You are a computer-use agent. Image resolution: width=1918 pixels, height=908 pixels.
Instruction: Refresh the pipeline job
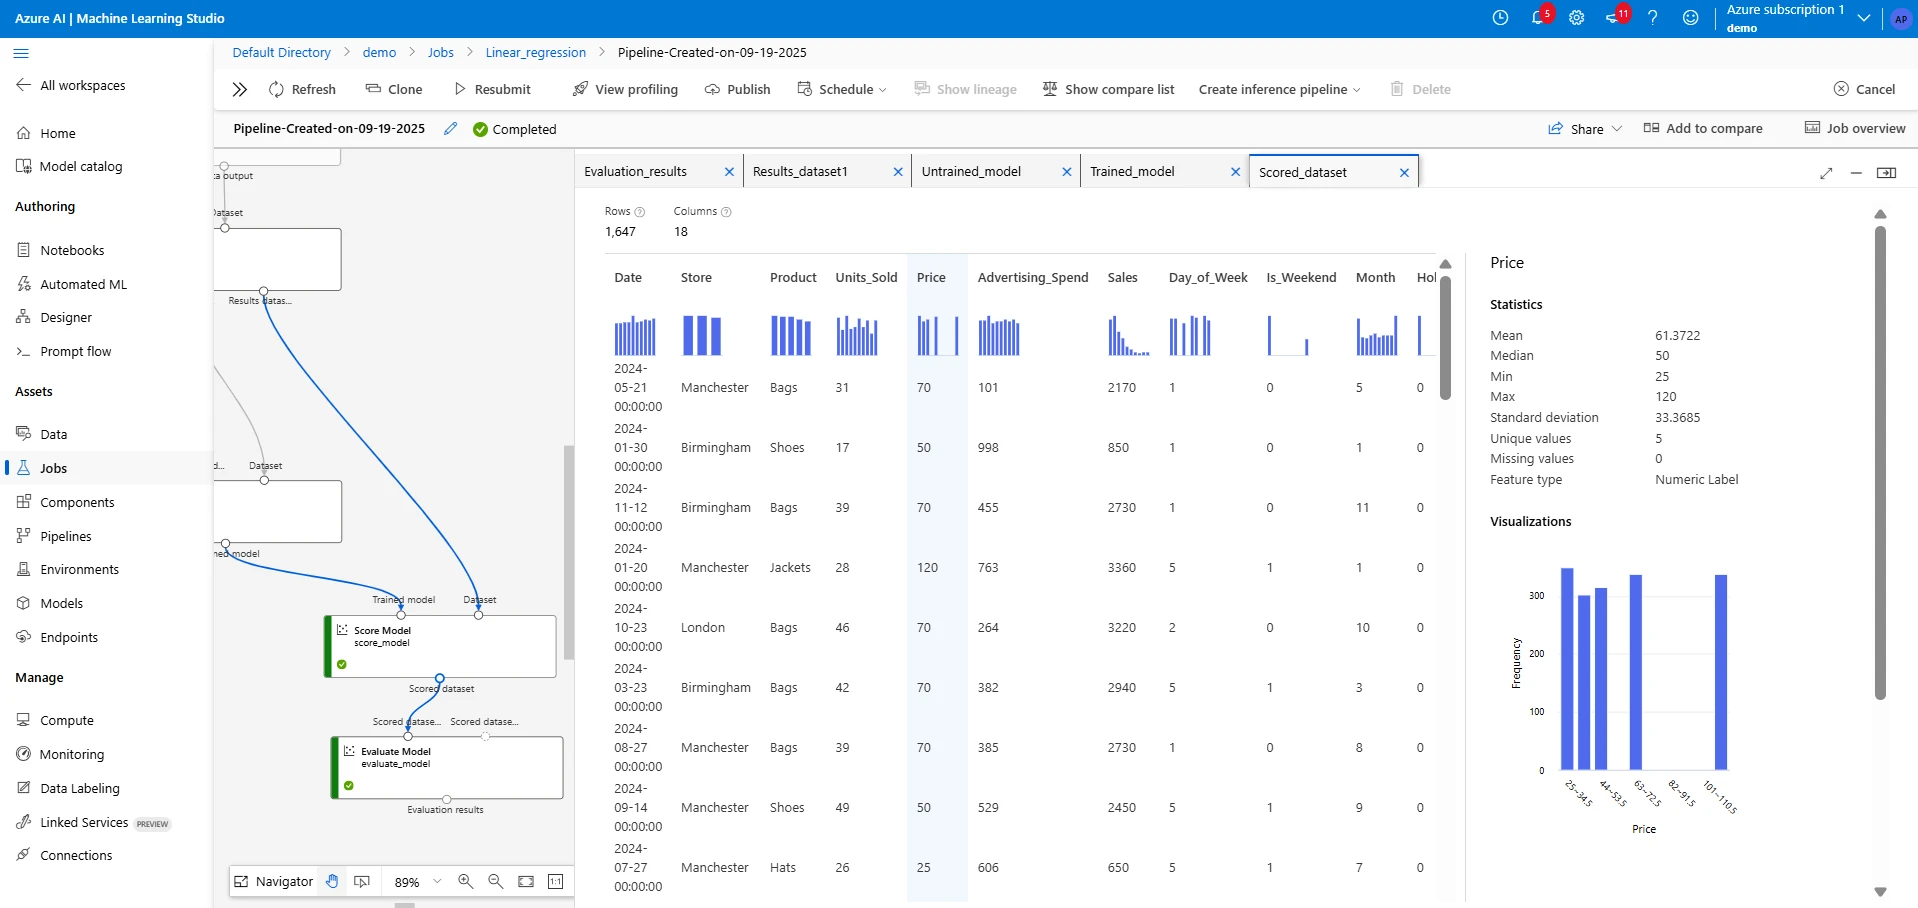tap(302, 89)
